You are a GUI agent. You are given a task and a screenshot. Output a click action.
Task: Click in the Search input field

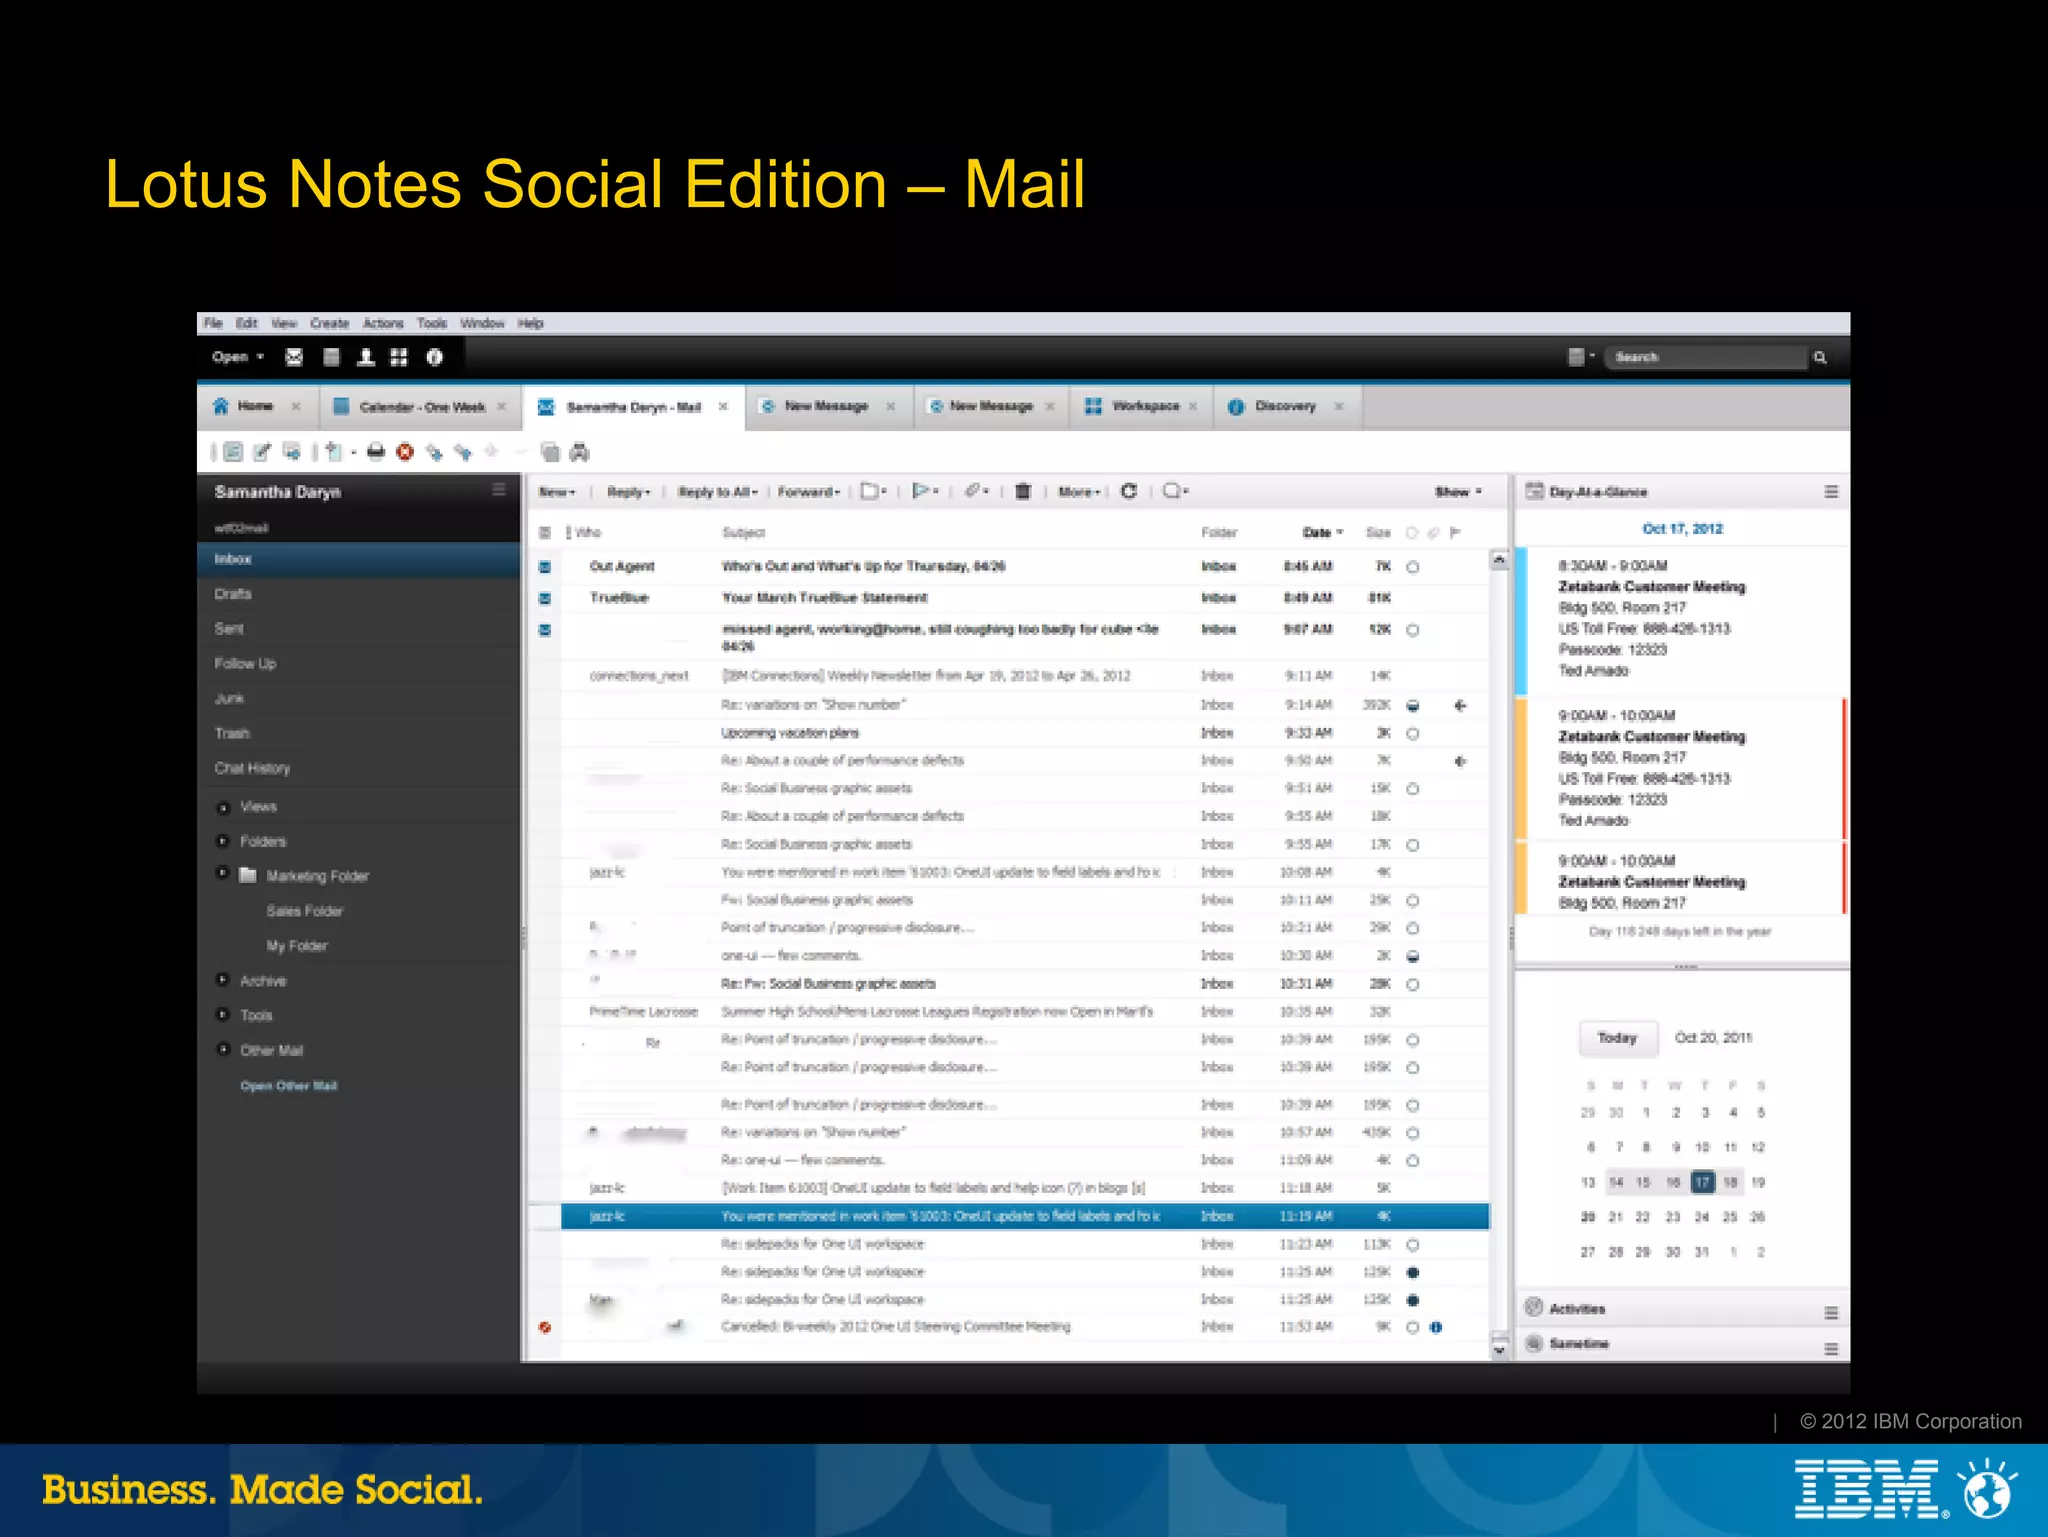click(x=1706, y=357)
